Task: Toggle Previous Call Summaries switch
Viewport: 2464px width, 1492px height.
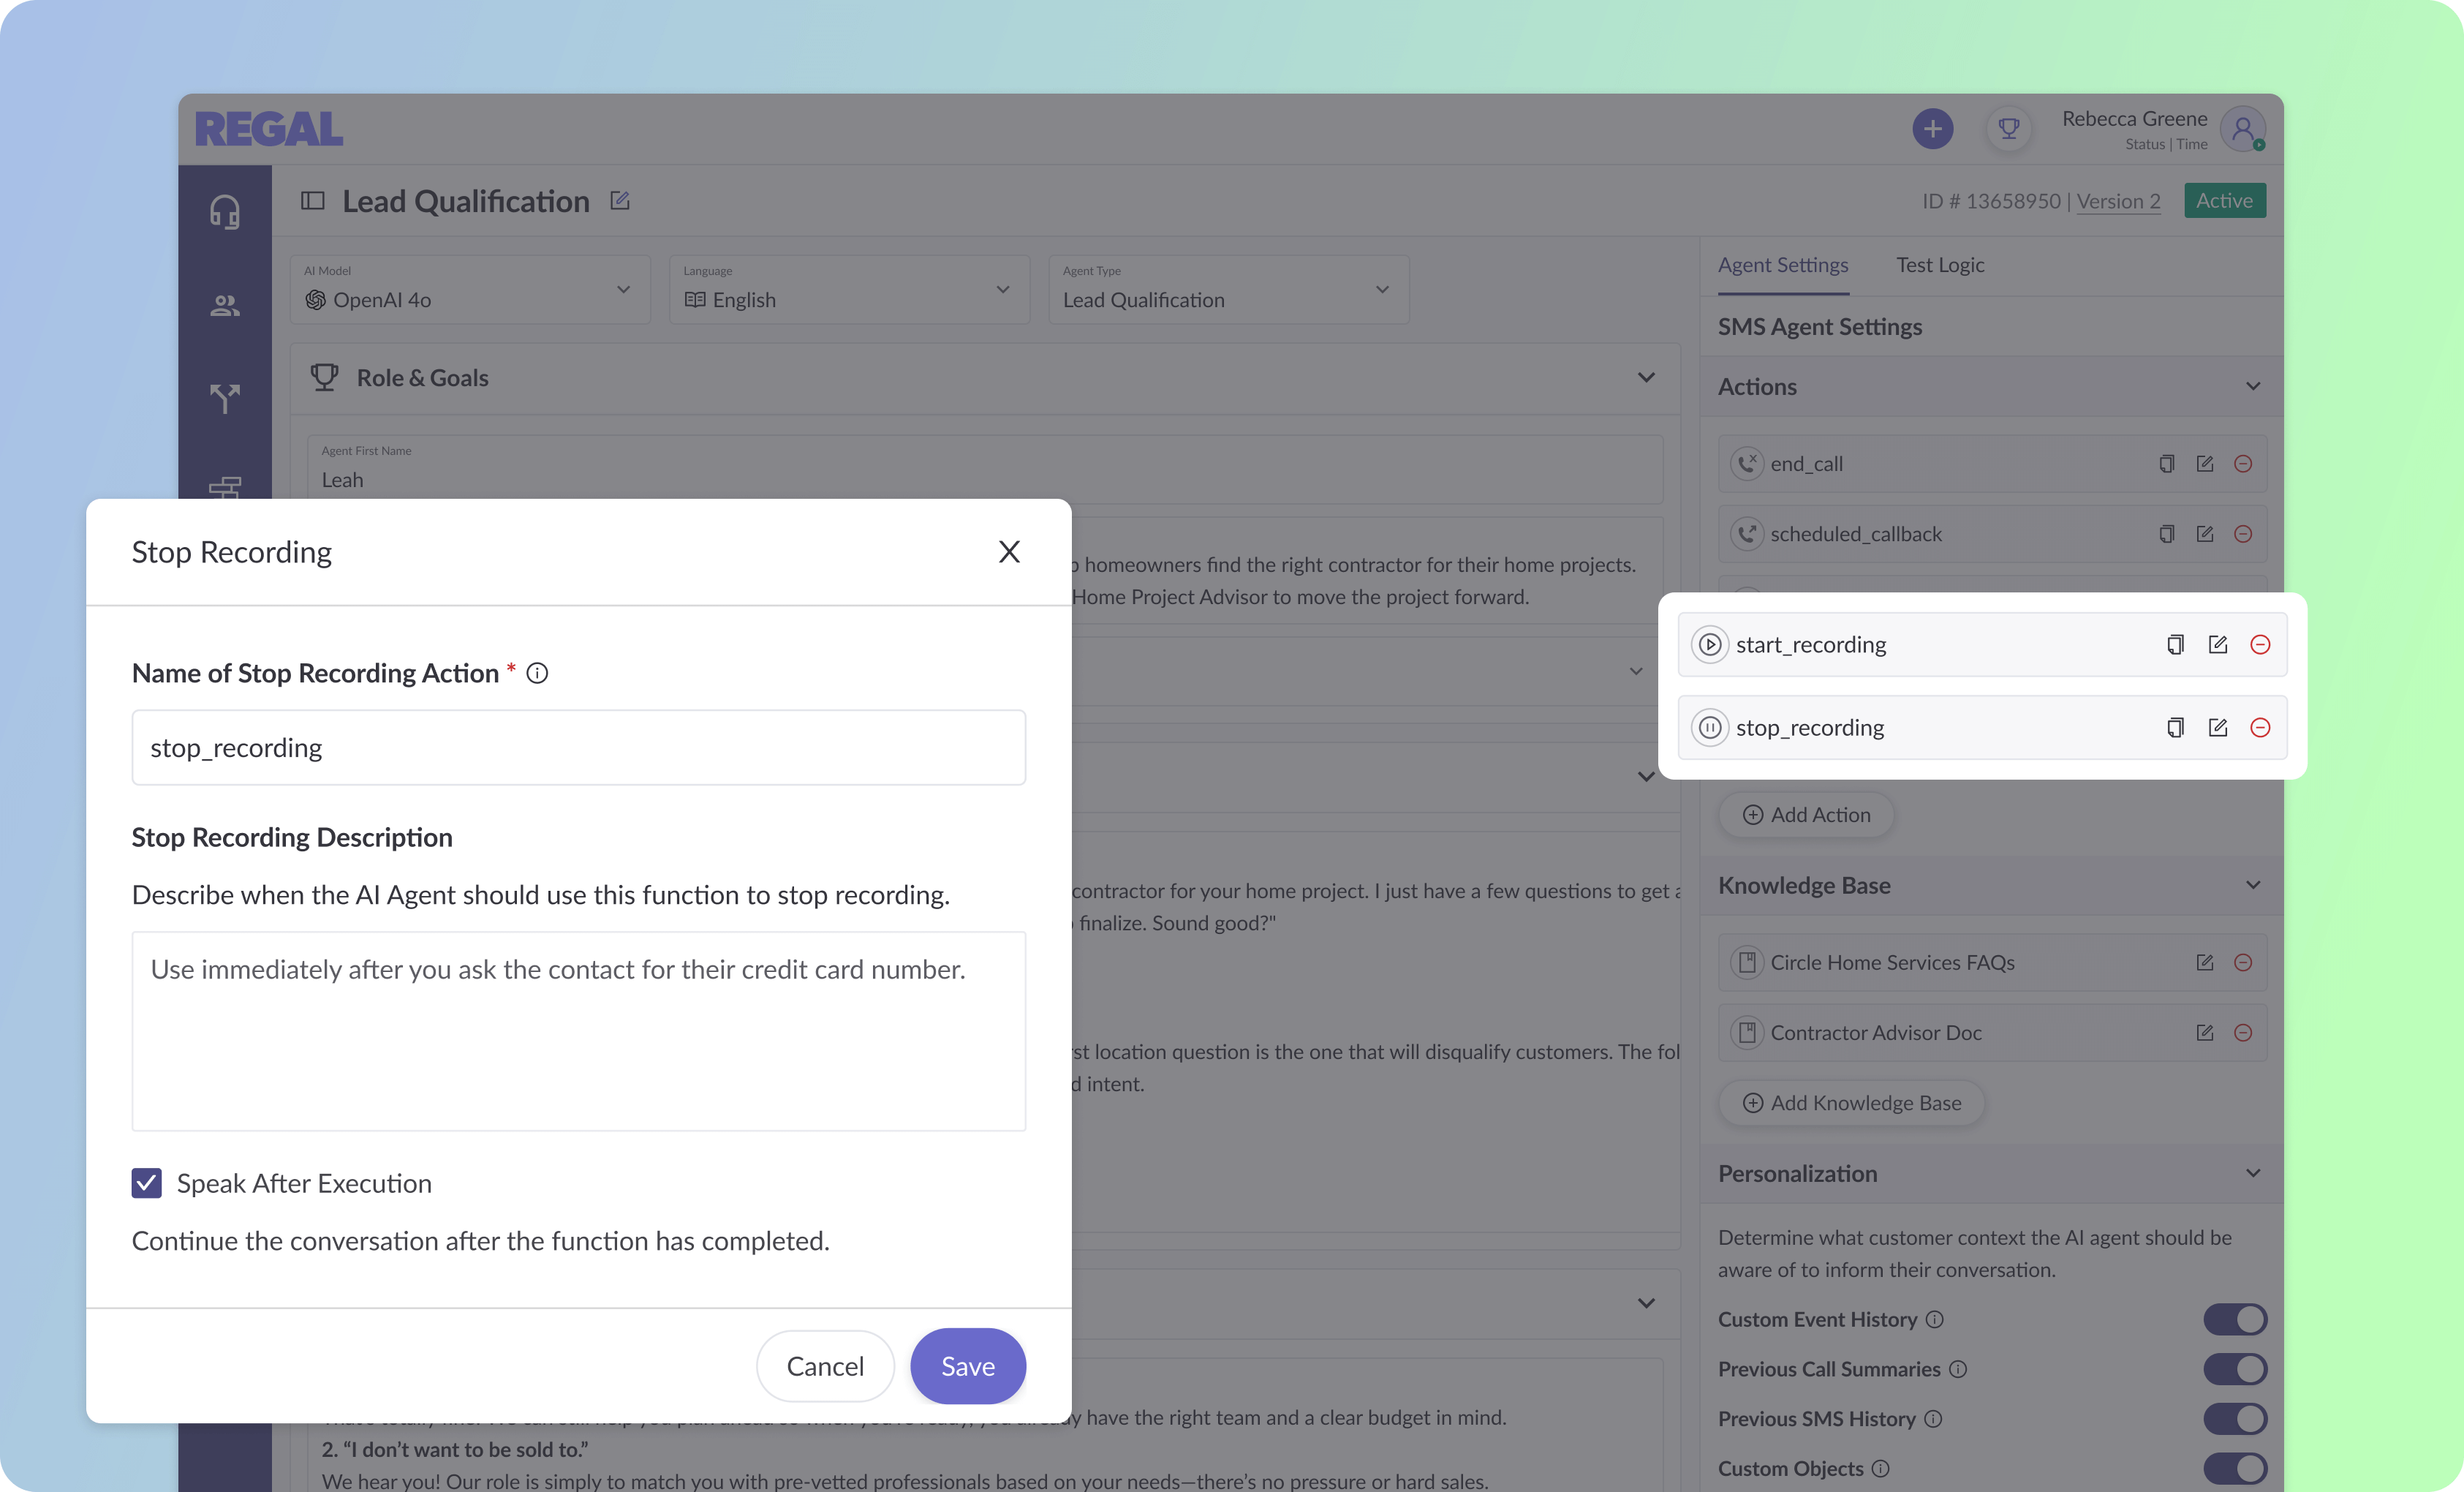Action: (2235, 1370)
